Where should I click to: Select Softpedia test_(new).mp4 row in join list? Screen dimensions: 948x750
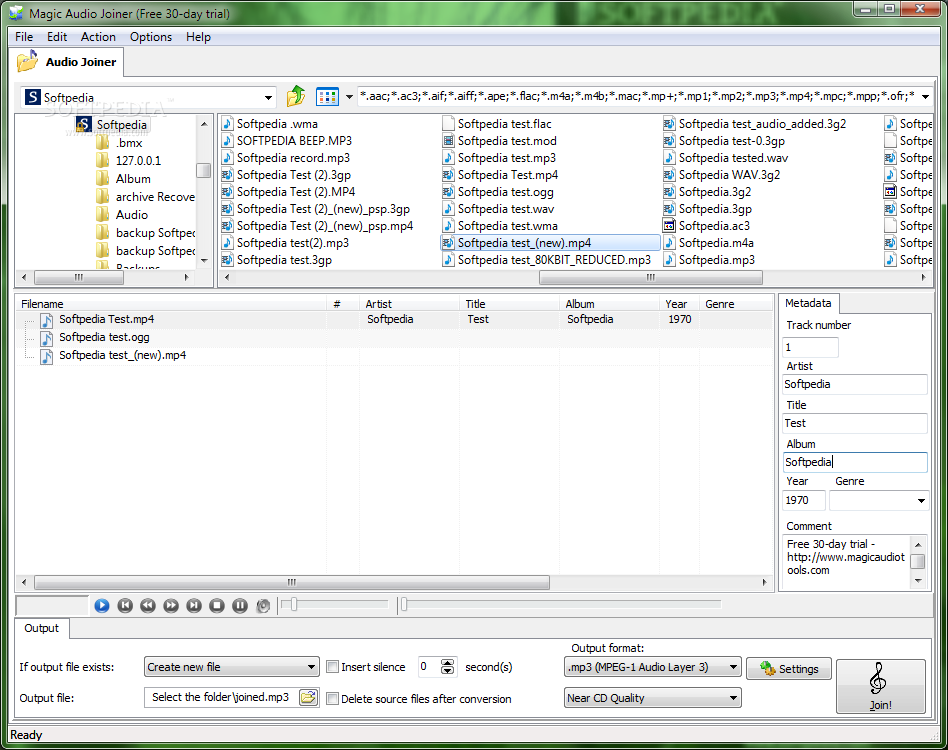point(395,355)
